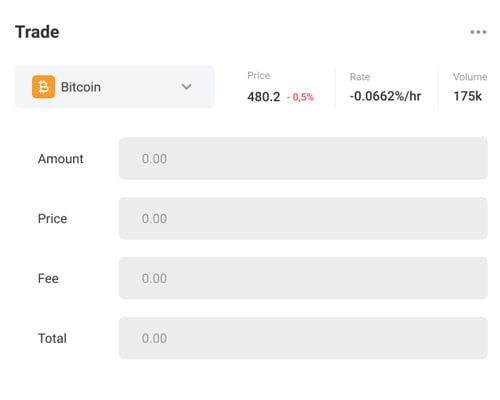The image size is (500, 400).
Task: Focus the Amount input field
Action: [x=303, y=159]
